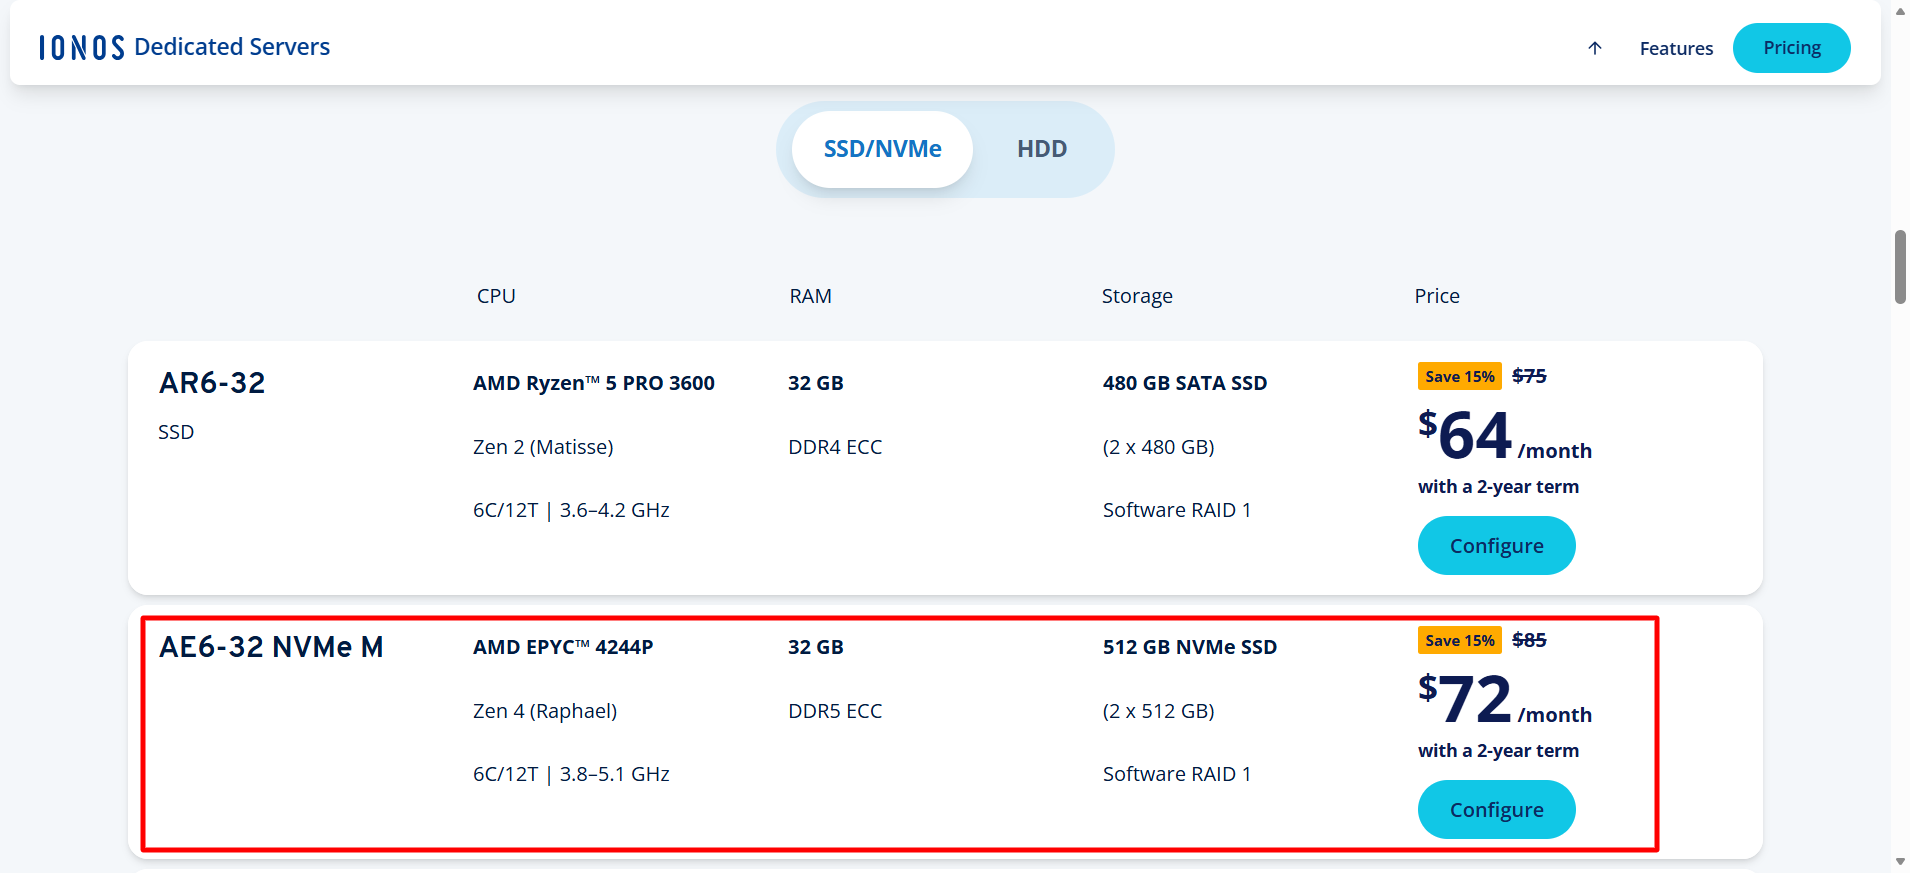Go to the Features section
The image size is (1910, 873).
pyautogui.click(x=1676, y=48)
